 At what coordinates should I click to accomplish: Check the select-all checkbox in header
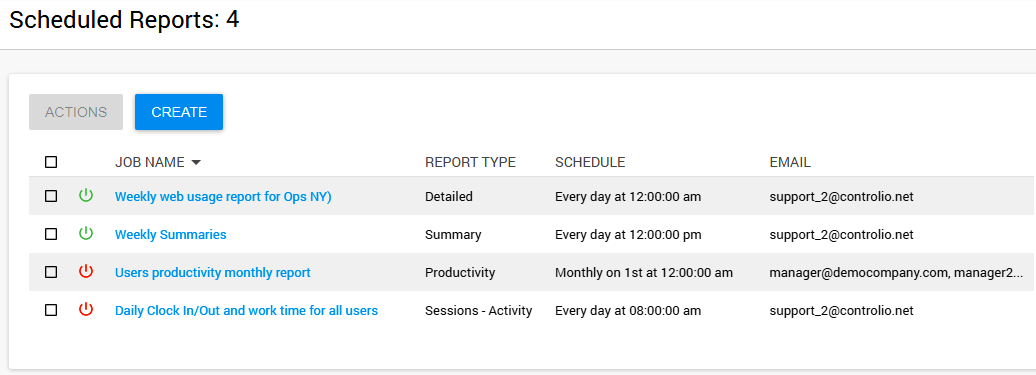(51, 162)
